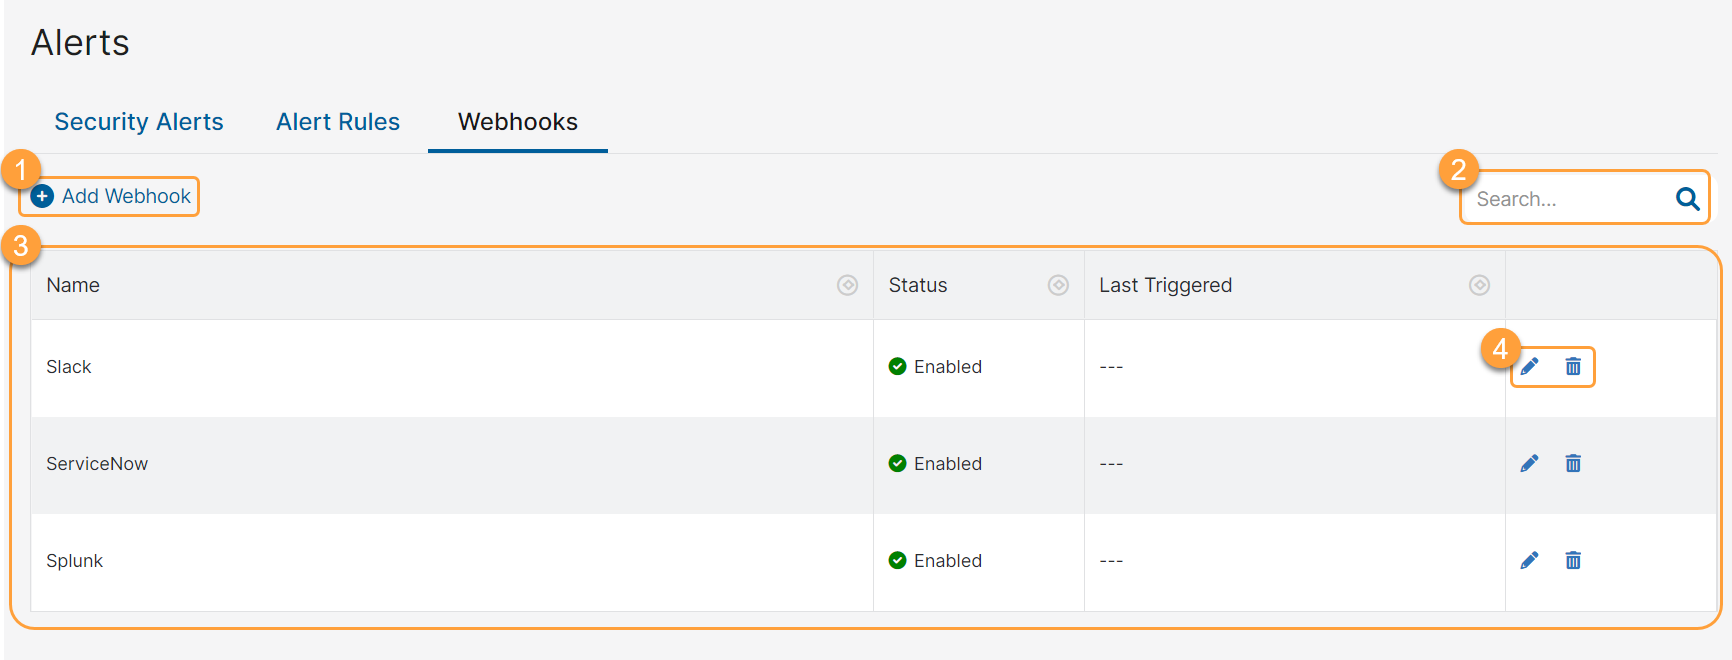
Task: Open the Last Triggered column filter
Action: 1480,285
